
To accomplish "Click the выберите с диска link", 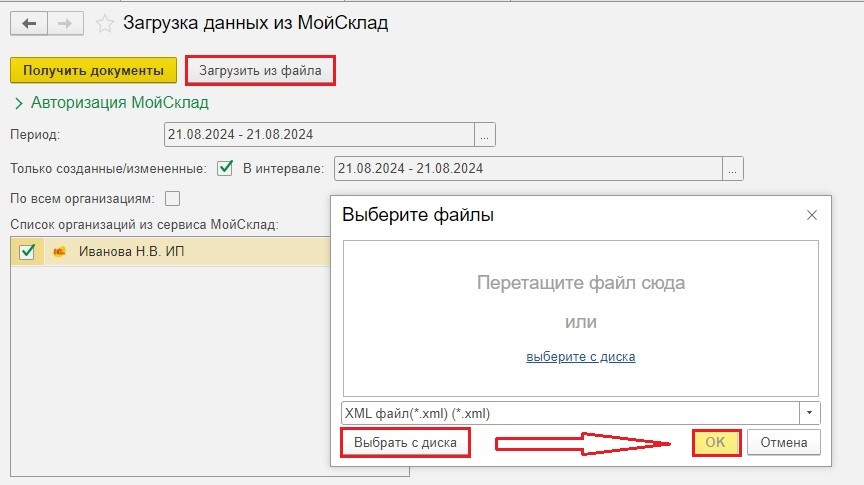I will pos(580,356).
